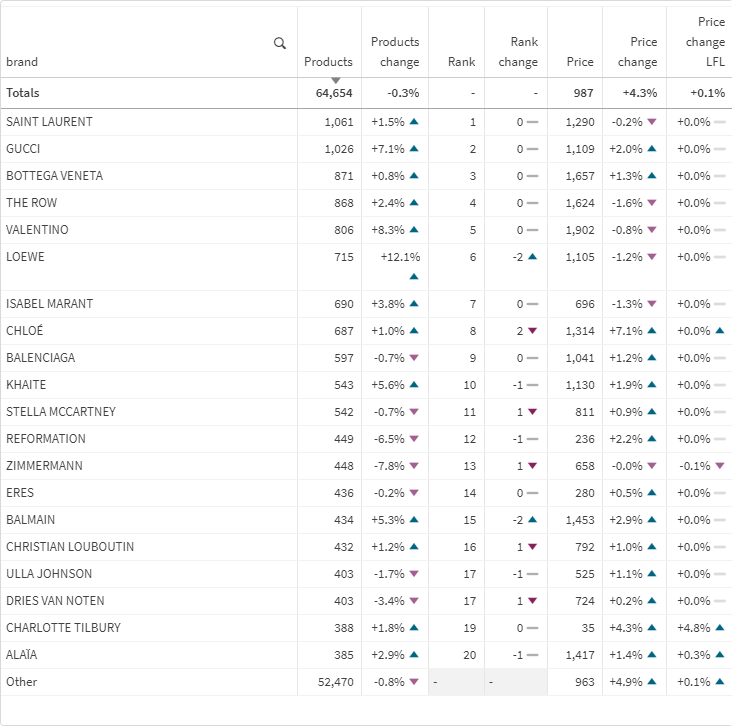This screenshot has height=726, width=732.
Task: Select the ERES brand cell
Action: click(149, 493)
